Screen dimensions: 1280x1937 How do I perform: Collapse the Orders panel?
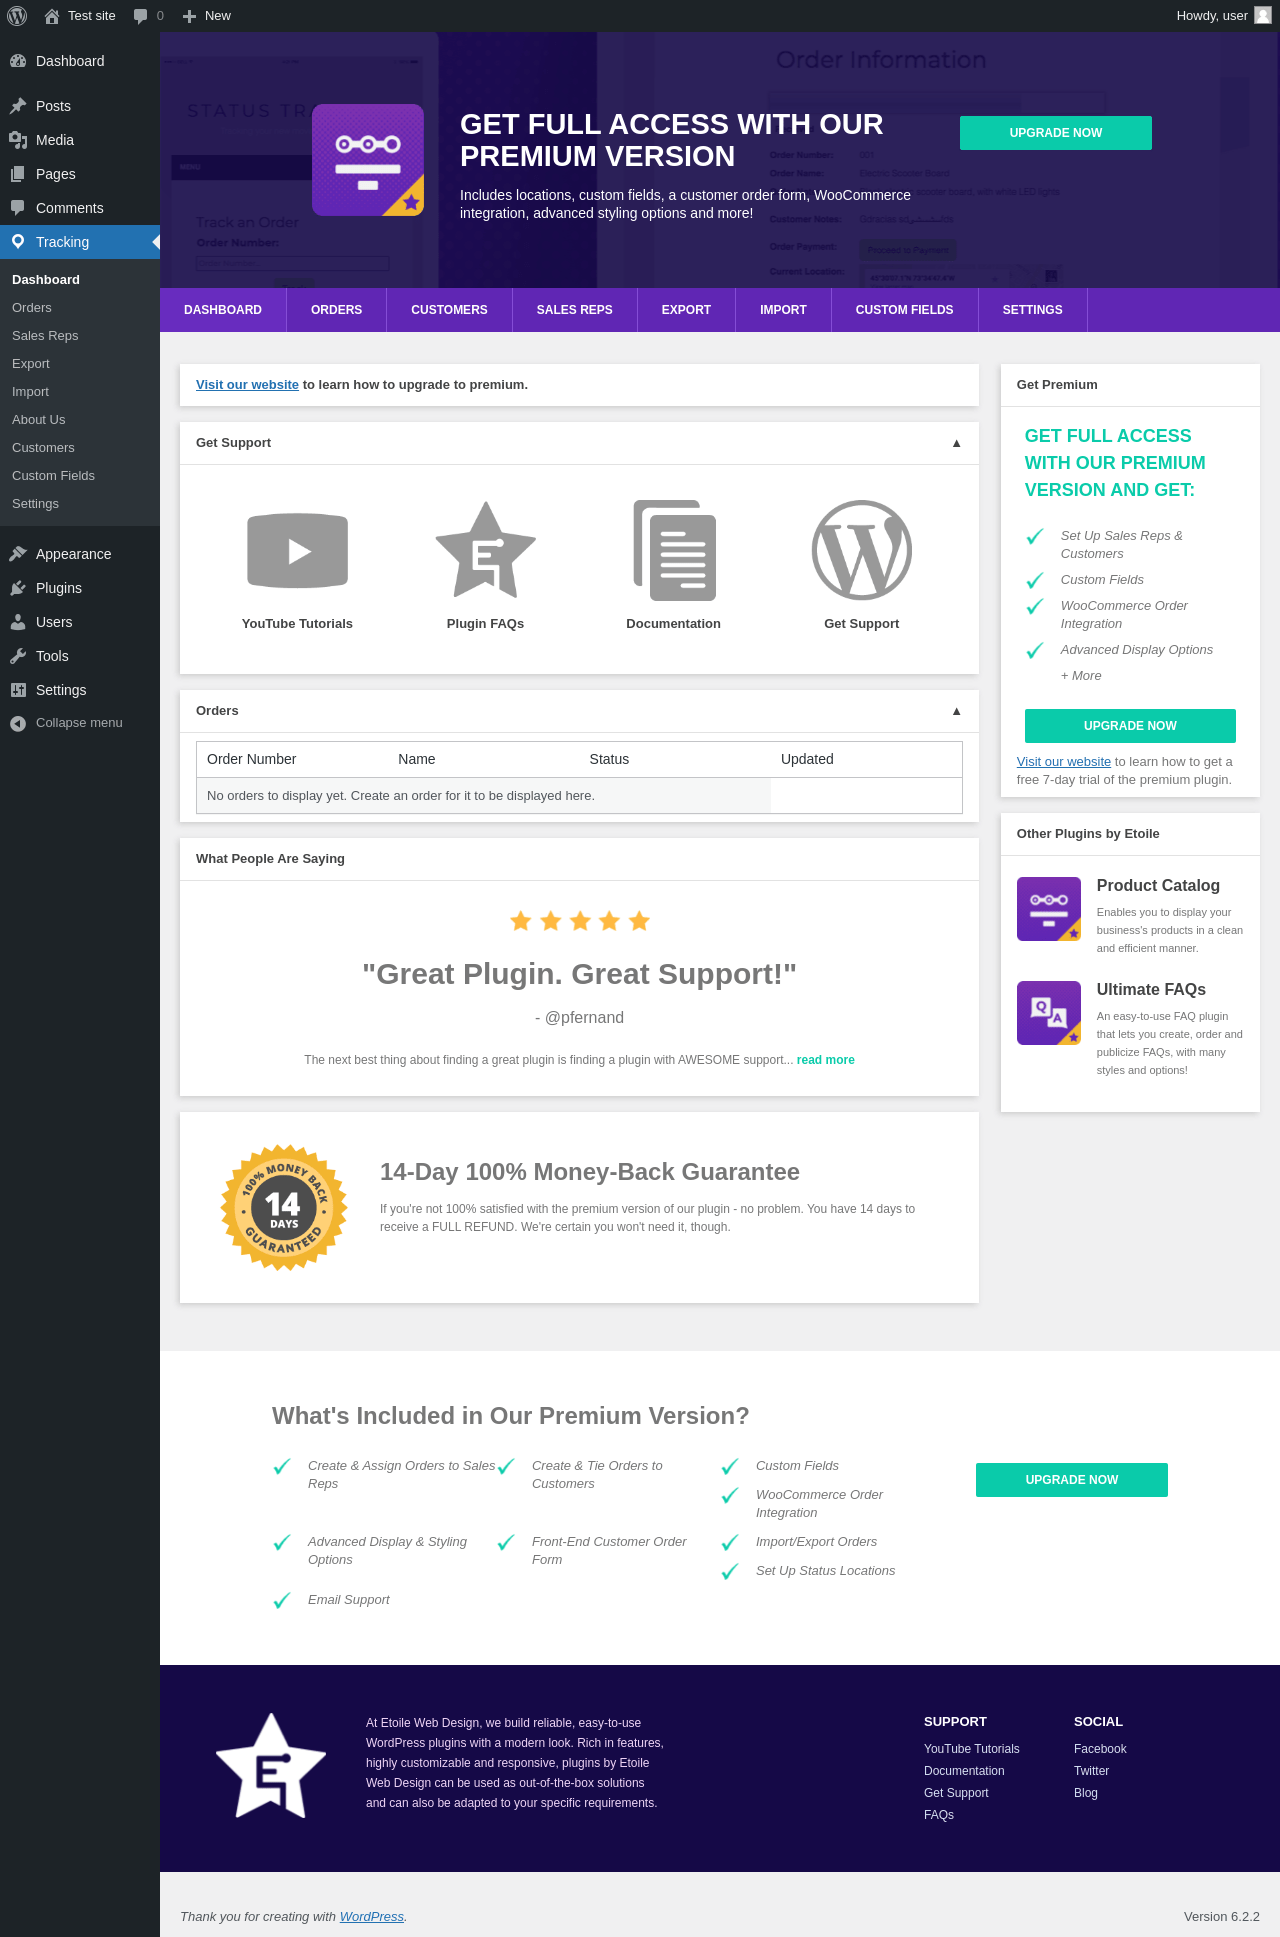click(x=956, y=711)
